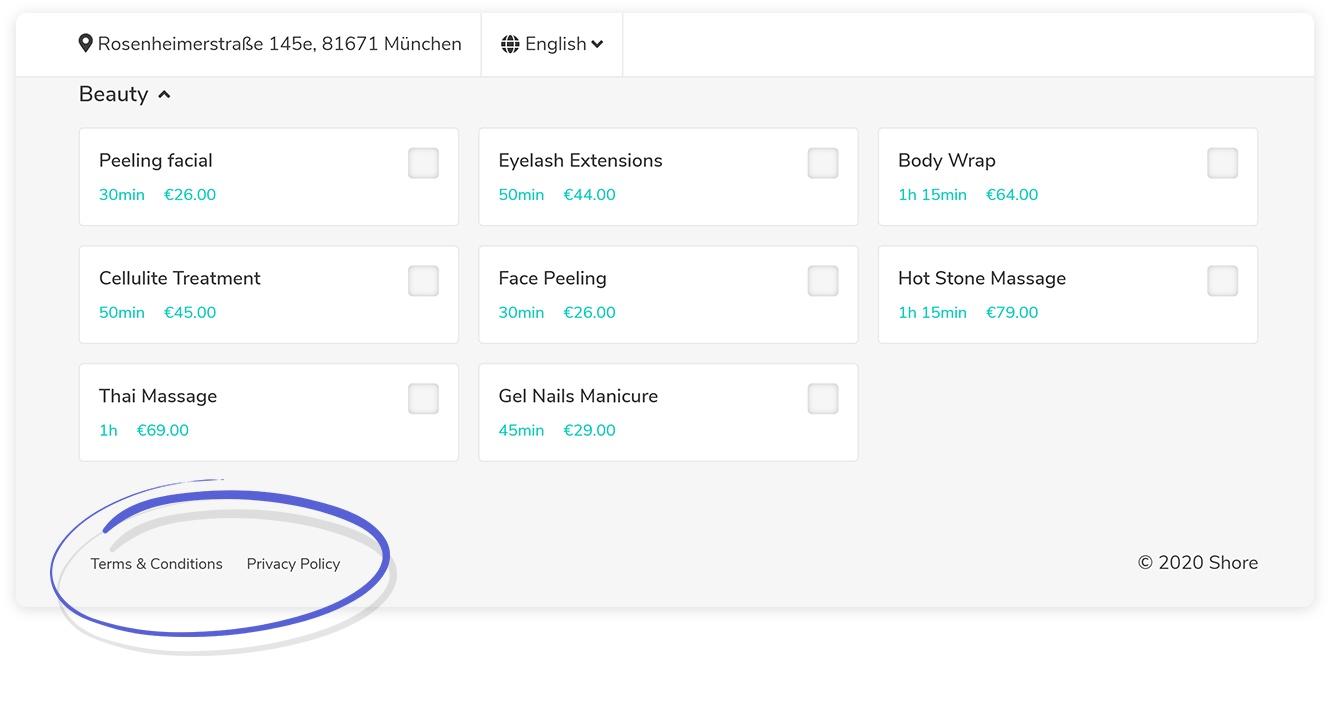The width and height of the screenshot is (1329, 710).
Task: Select the Hot Stone Massage checkbox
Action: point(1222,281)
